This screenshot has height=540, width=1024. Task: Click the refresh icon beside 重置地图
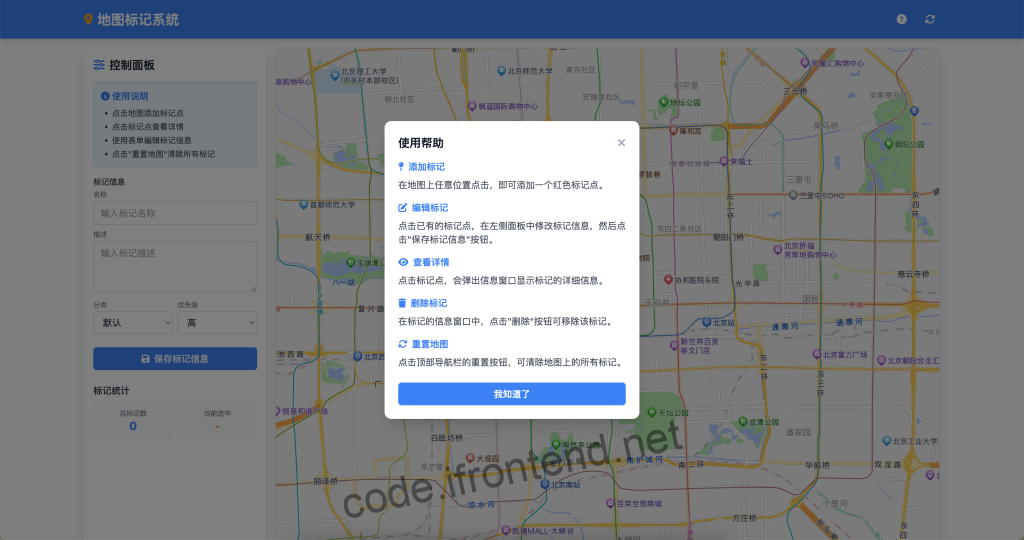click(x=402, y=344)
